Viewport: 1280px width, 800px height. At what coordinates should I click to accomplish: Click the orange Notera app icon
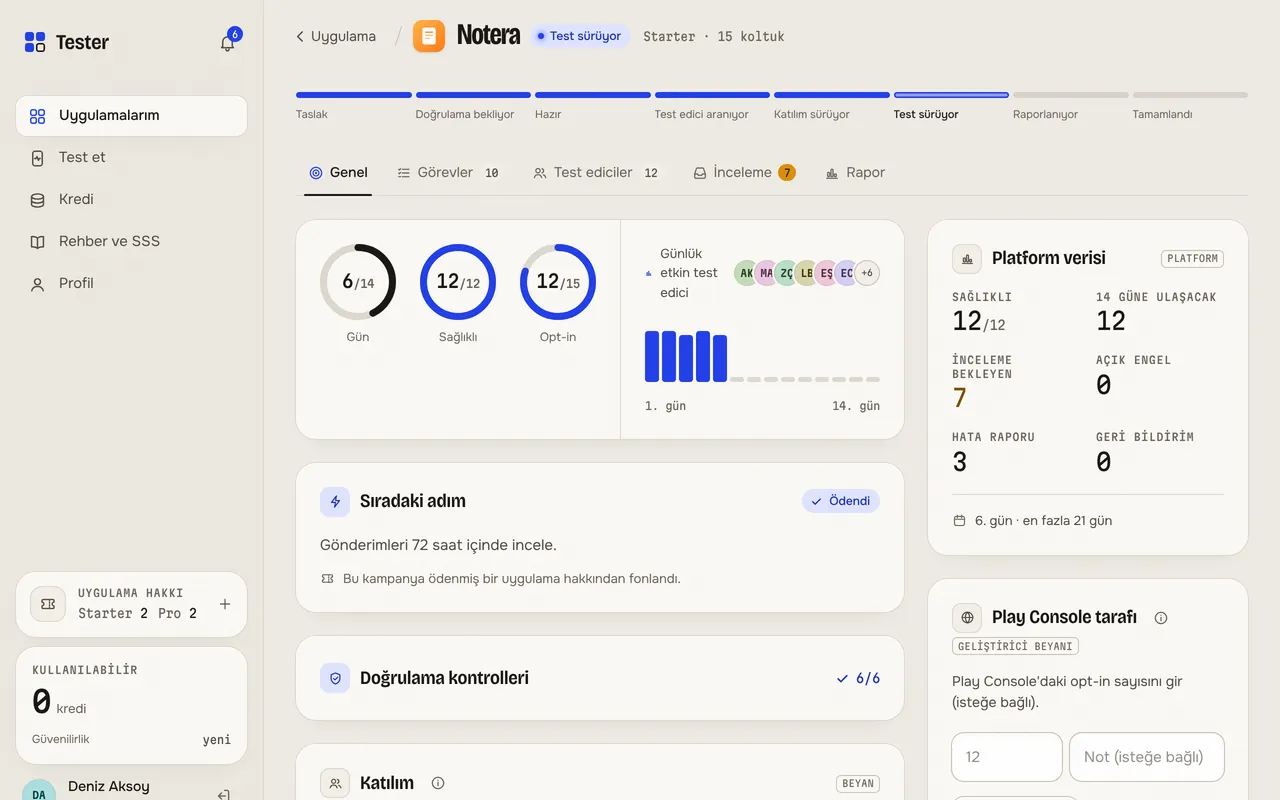click(429, 36)
